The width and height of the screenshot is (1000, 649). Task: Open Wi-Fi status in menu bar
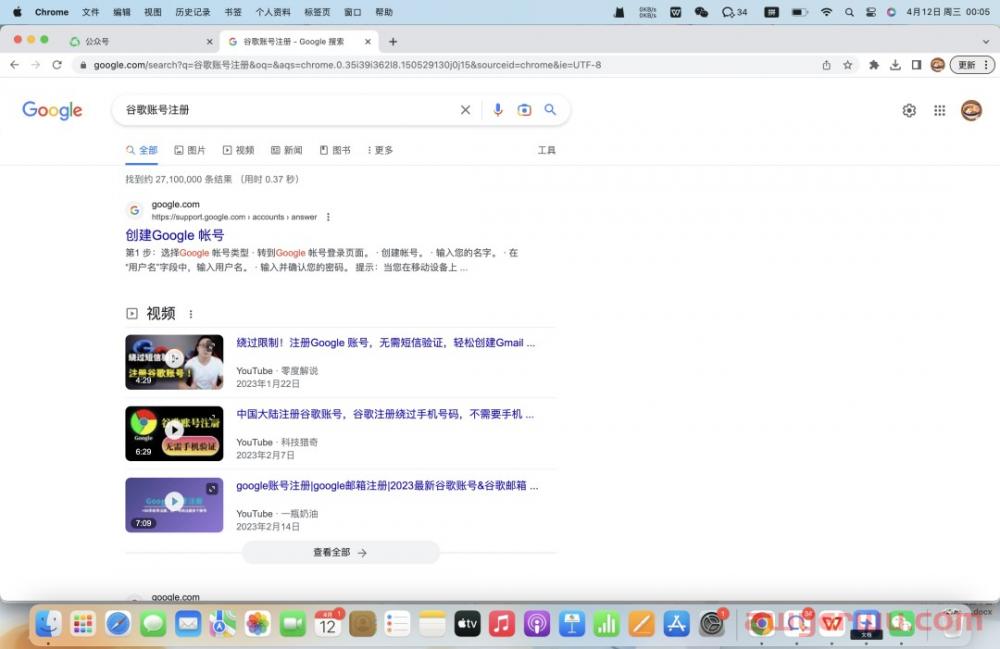[x=827, y=12]
